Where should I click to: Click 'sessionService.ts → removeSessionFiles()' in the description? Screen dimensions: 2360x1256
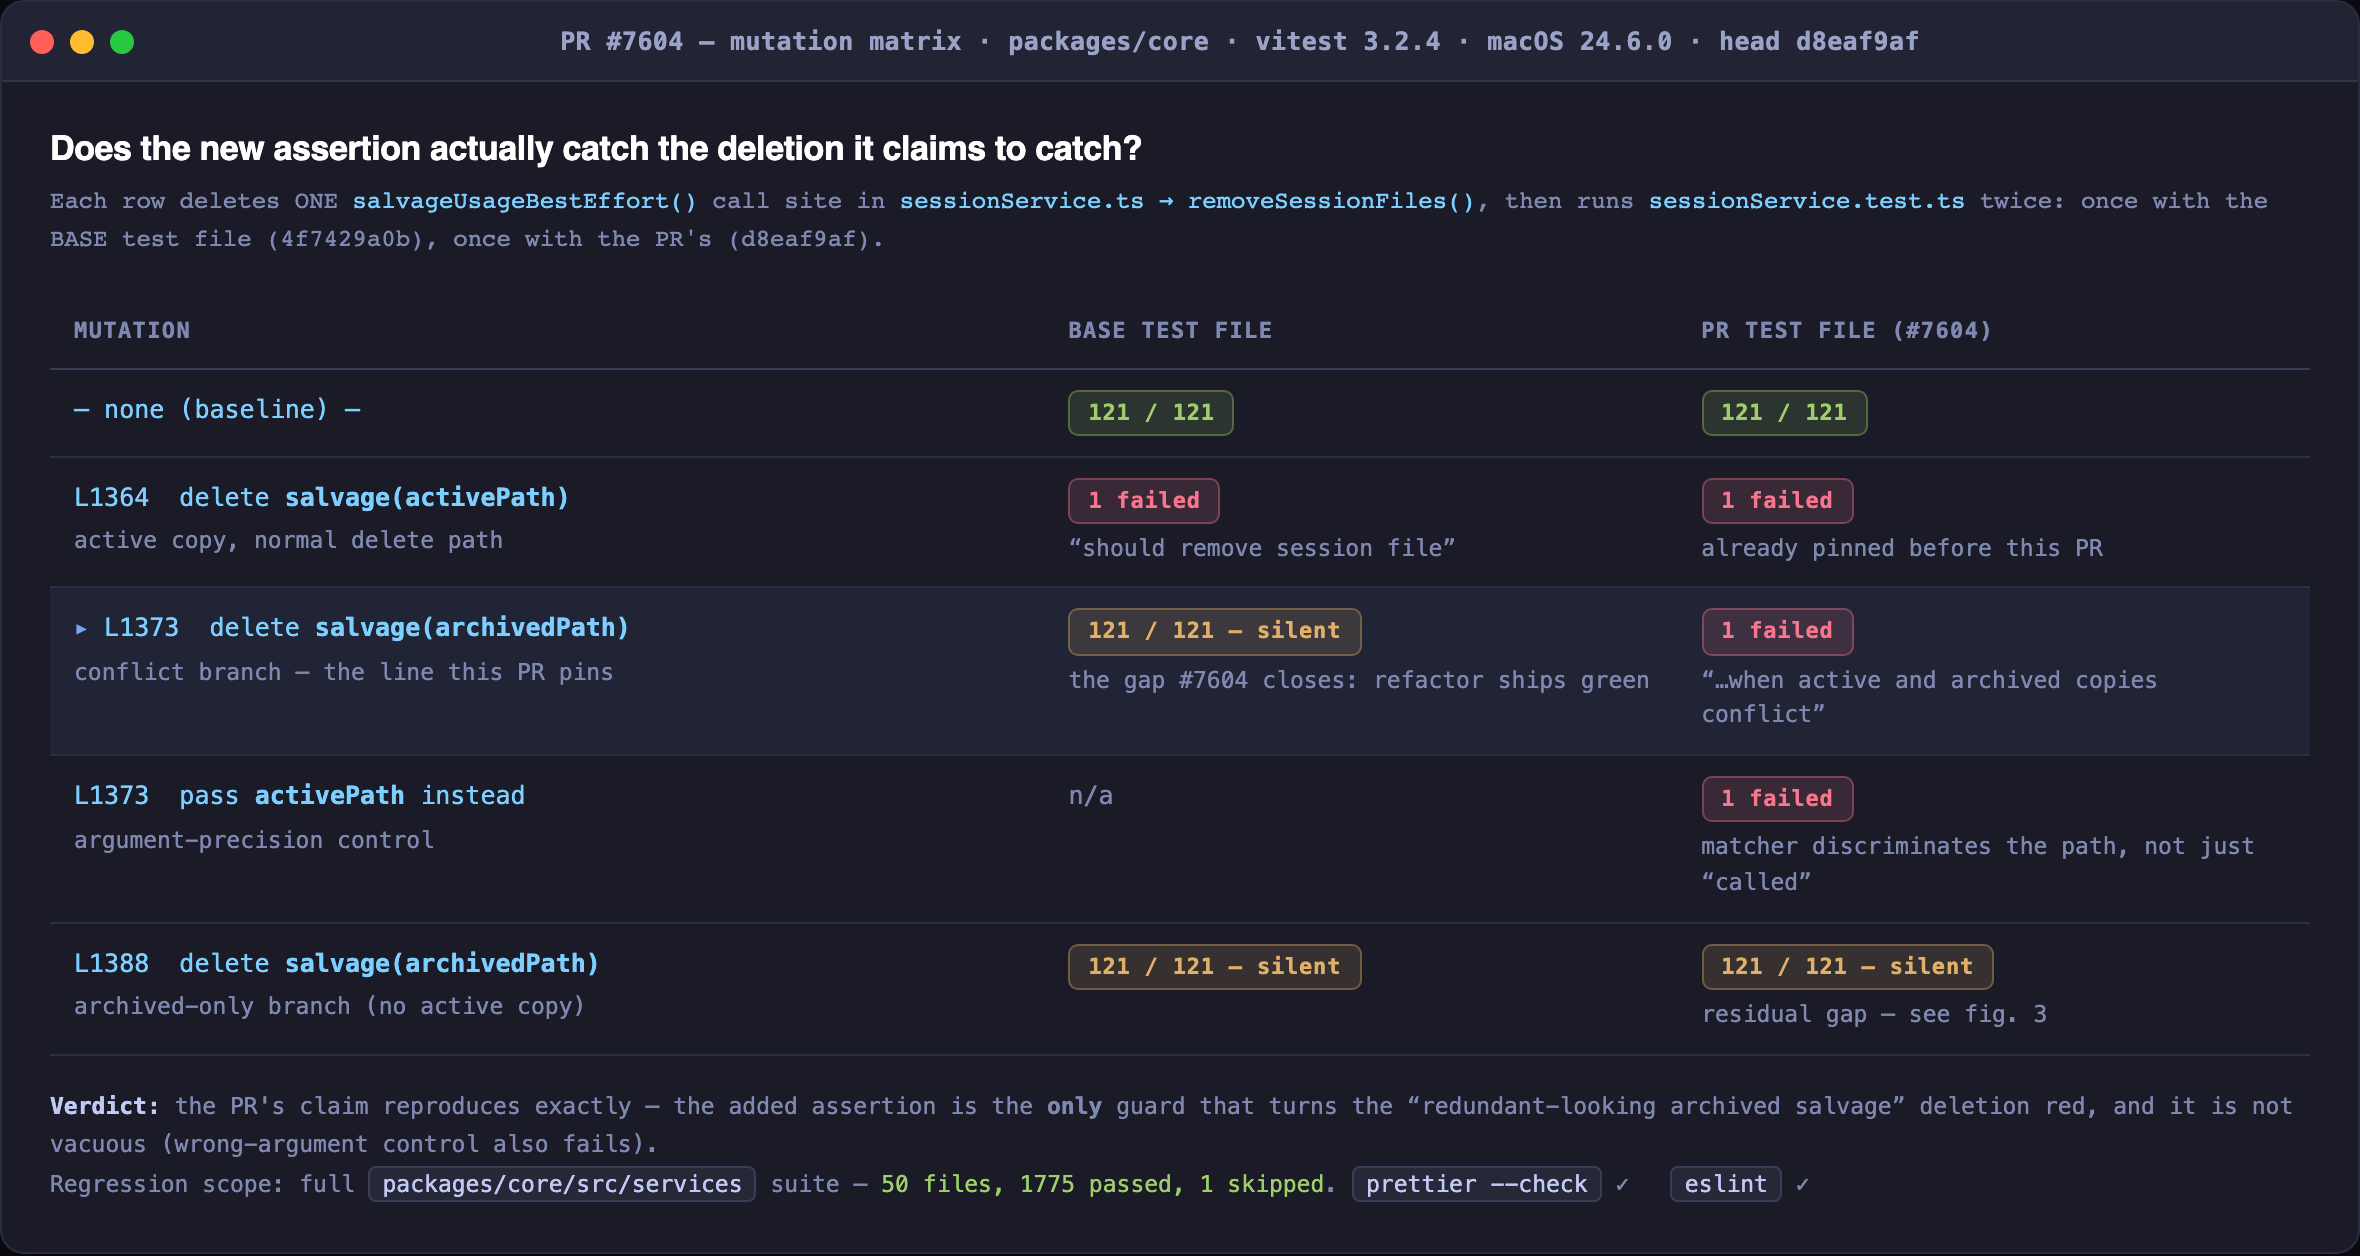1187,201
